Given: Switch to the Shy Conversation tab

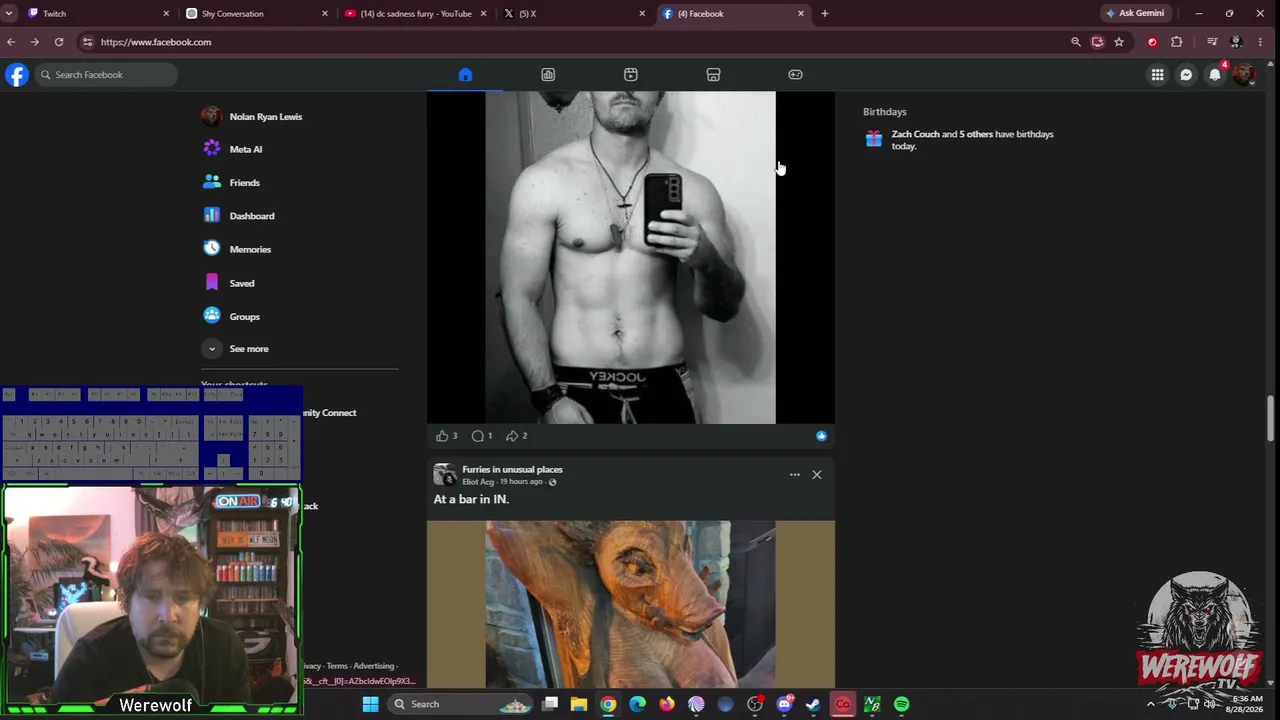Looking at the screenshot, I should click(256, 14).
